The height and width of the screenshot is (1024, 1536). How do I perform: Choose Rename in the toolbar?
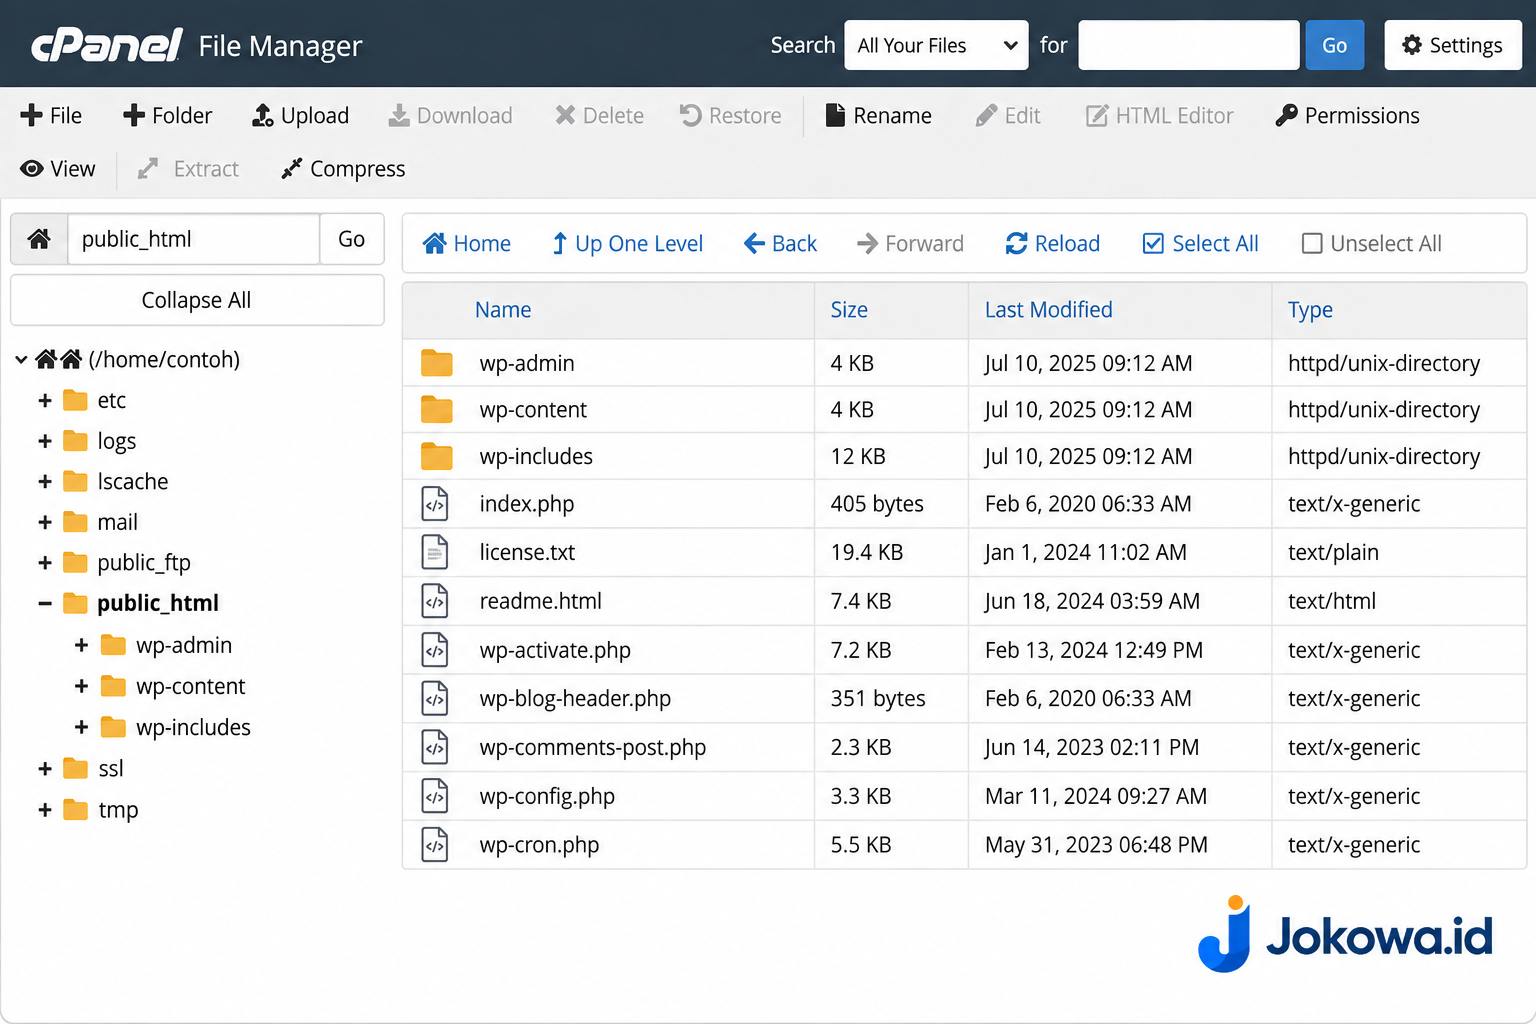click(x=878, y=115)
